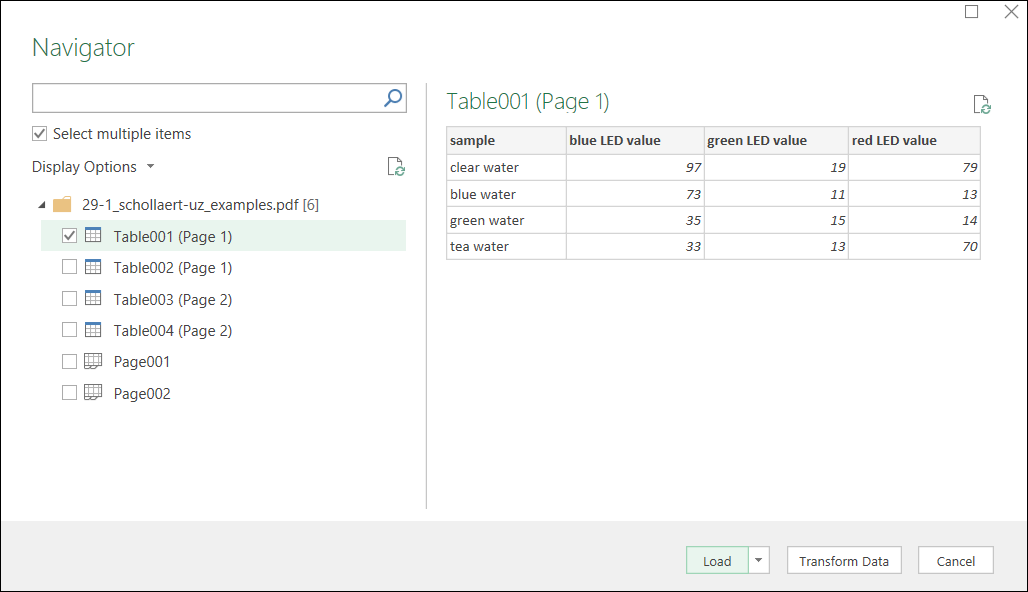Viewport: 1028px width, 592px height.
Task: Click the green LED value 11 cell
Action: coord(776,194)
